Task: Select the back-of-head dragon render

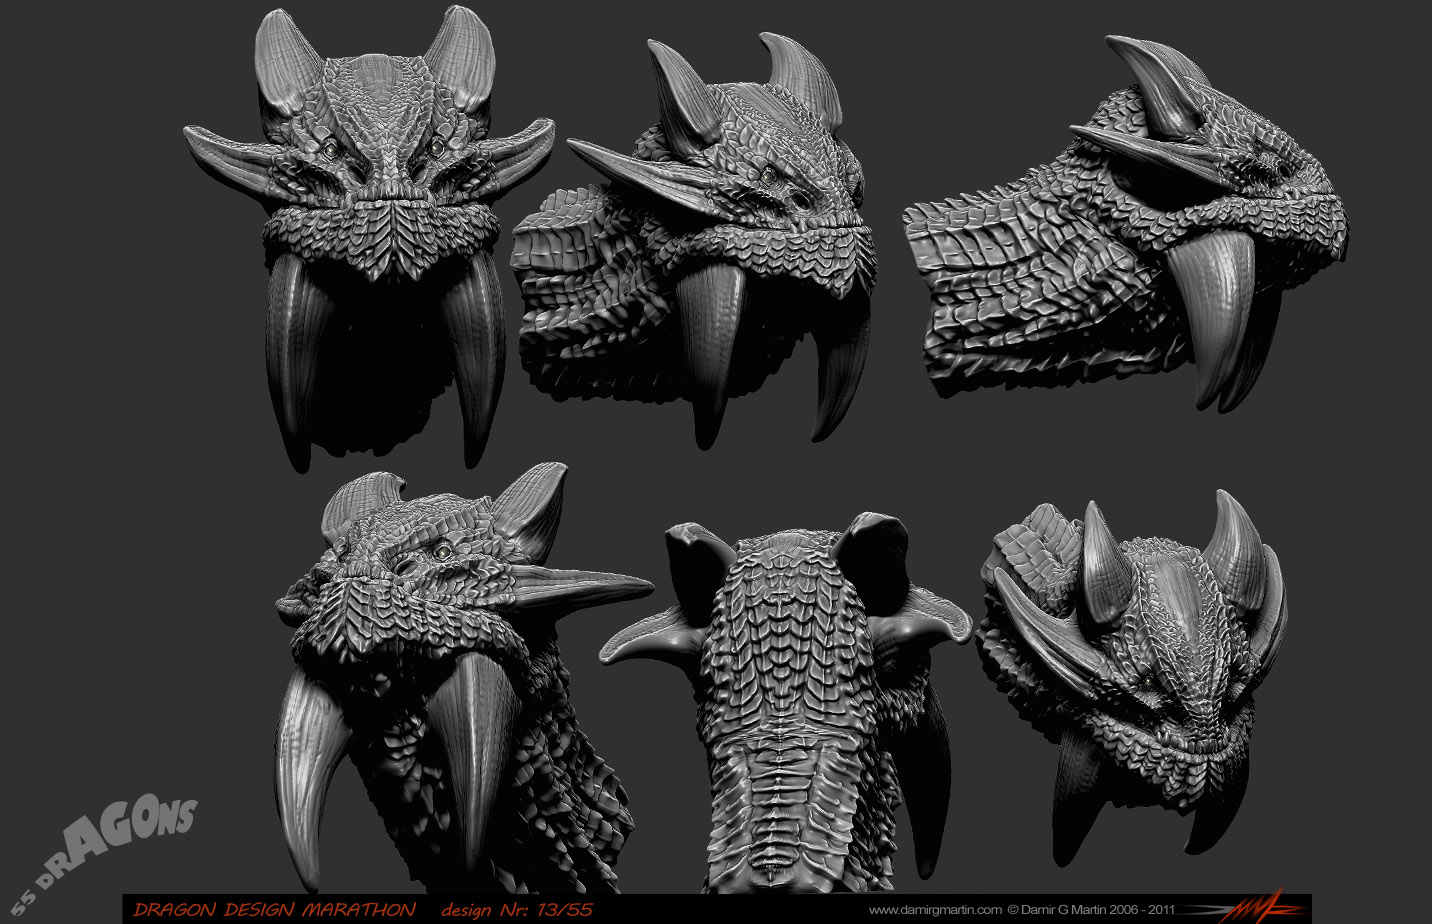Action: 788,702
